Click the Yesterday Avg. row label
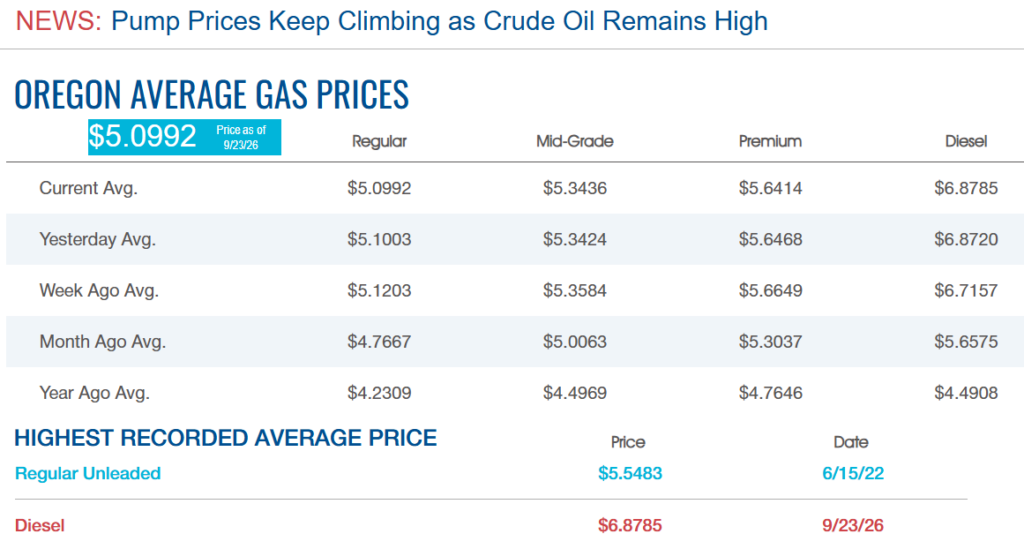1024x549 pixels. [x=97, y=240]
